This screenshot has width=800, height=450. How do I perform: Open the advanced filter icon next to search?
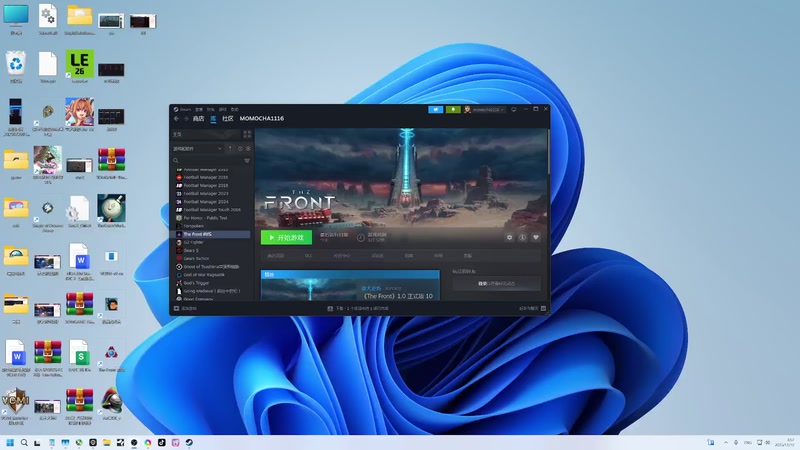click(x=247, y=161)
